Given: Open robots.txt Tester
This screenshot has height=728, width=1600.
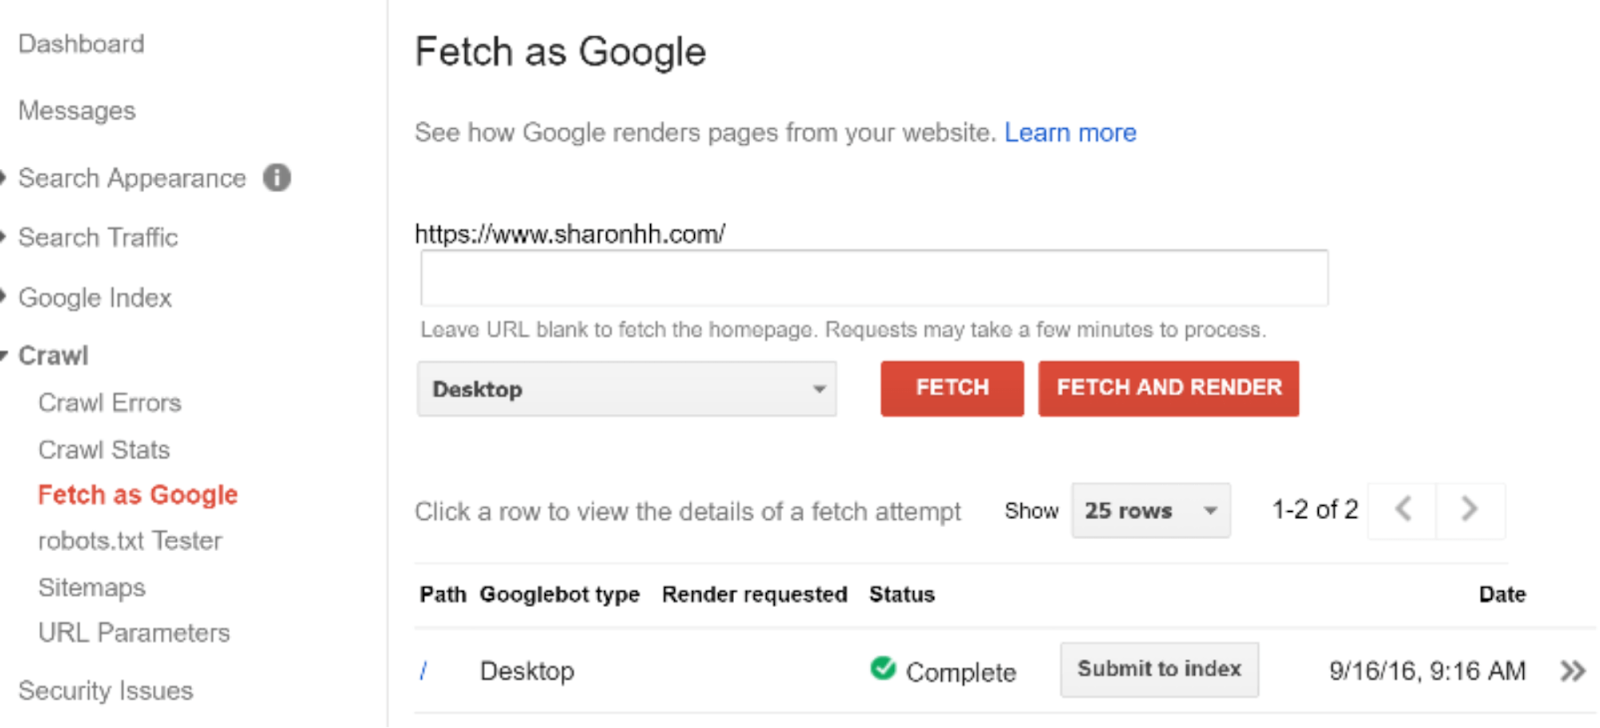Looking at the screenshot, I should point(130,541).
